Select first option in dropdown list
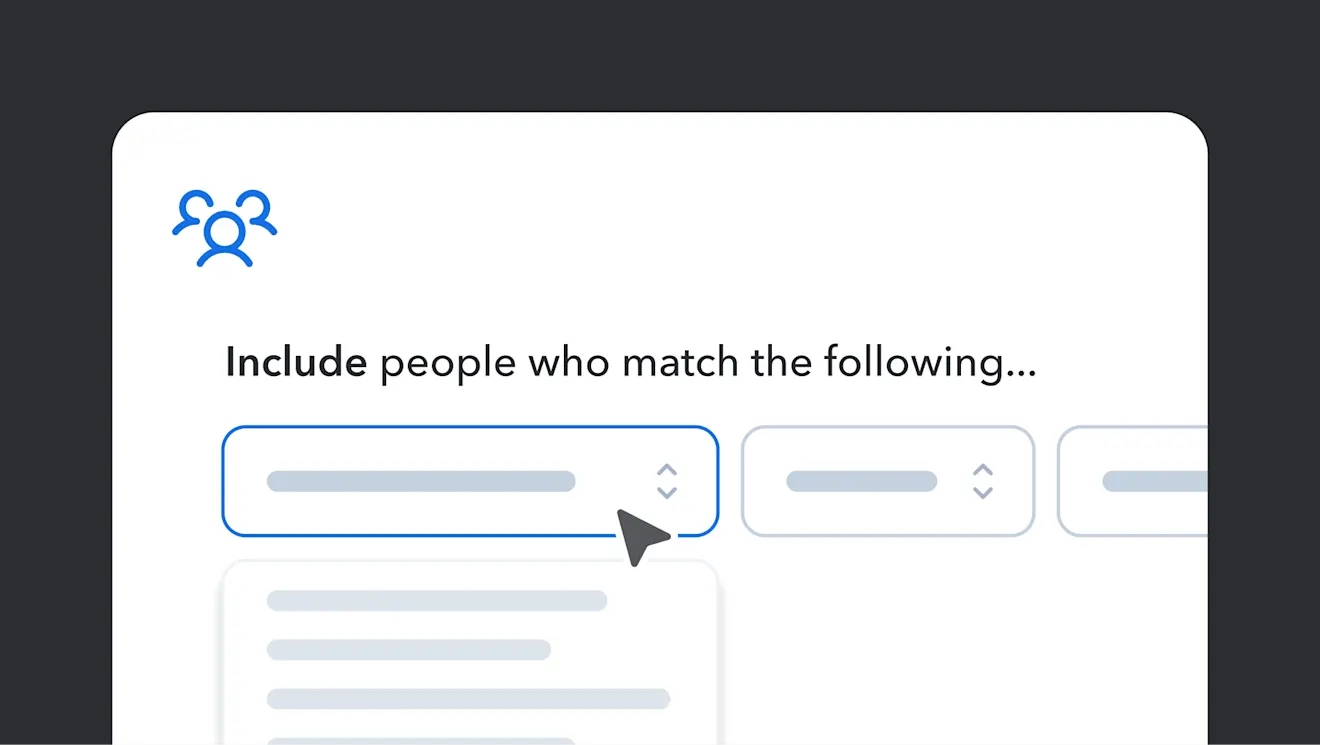 coord(437,600)
